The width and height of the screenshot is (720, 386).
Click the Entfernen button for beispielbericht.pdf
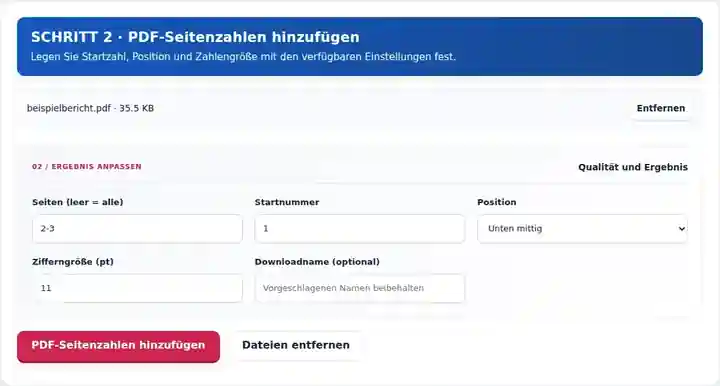[x=661, y=108]
